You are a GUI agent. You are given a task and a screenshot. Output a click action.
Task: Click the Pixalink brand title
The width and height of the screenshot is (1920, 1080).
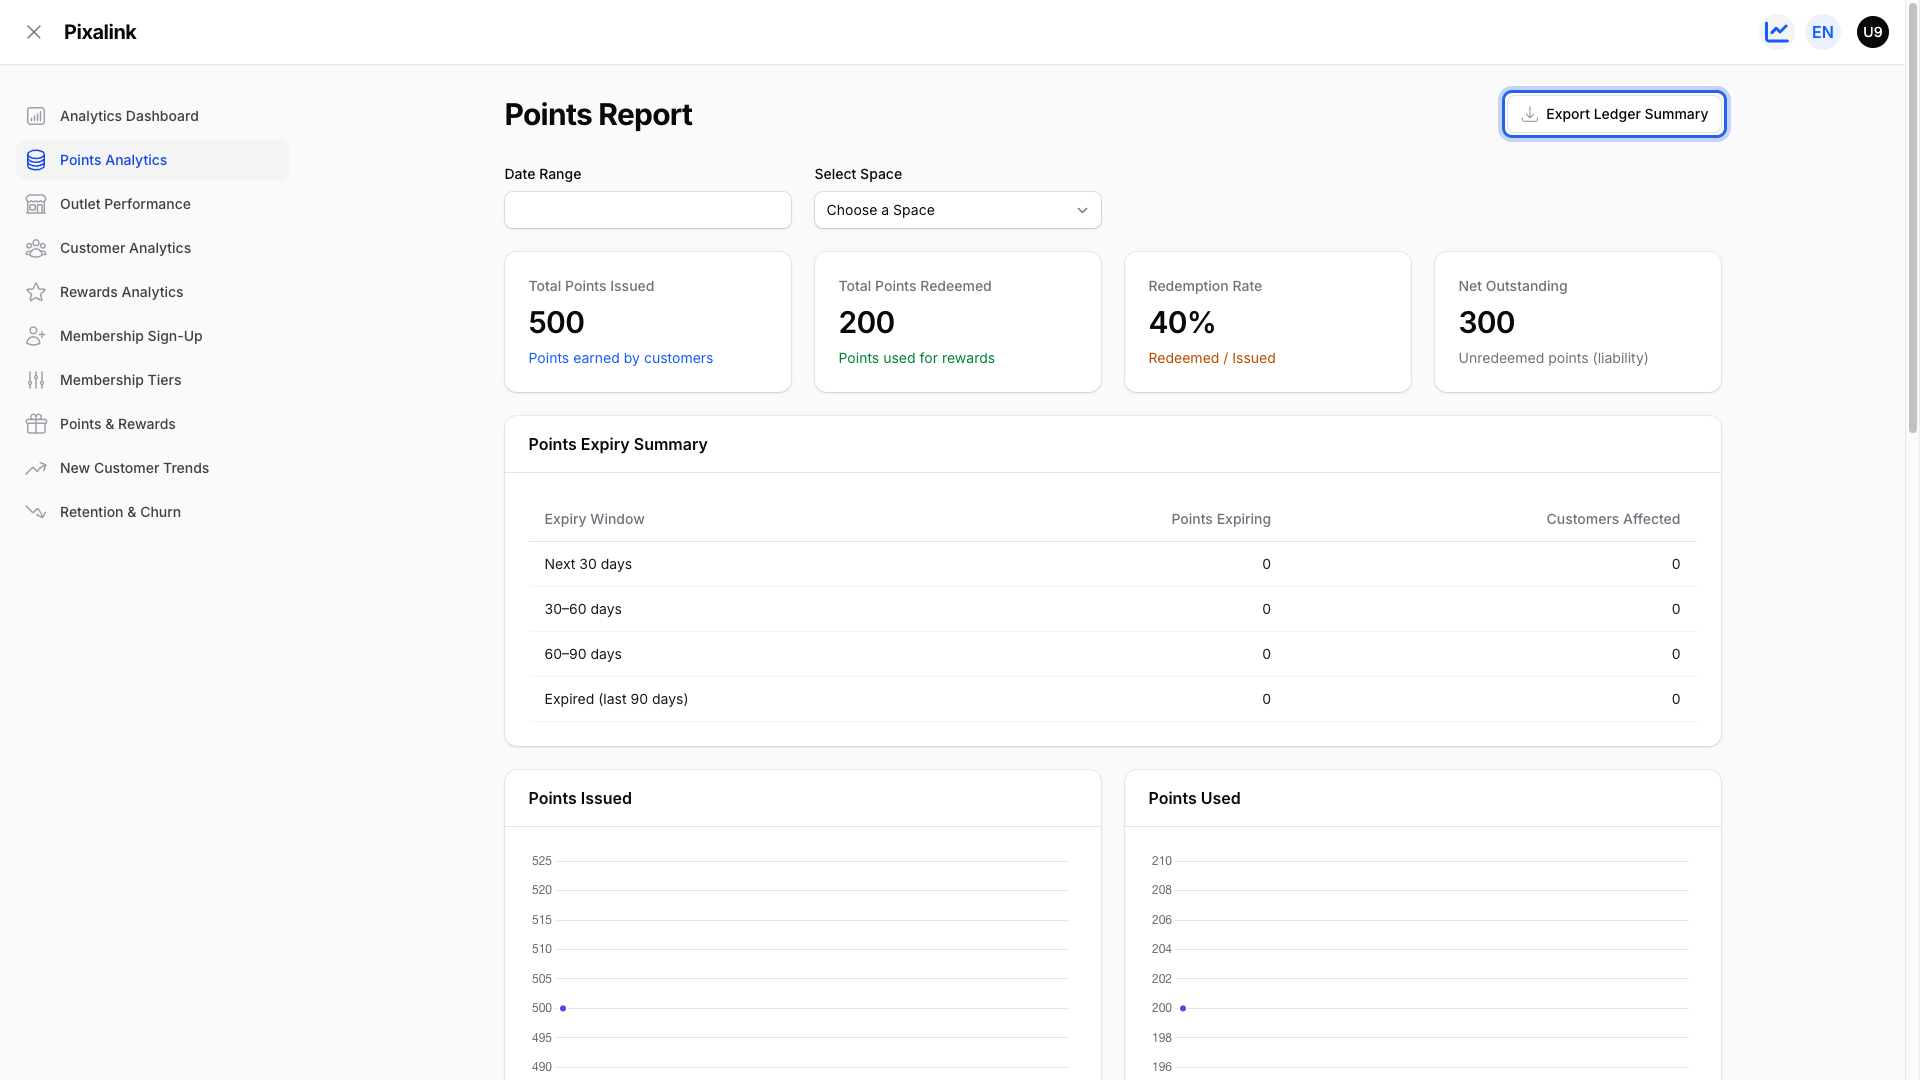coord(100,32)
